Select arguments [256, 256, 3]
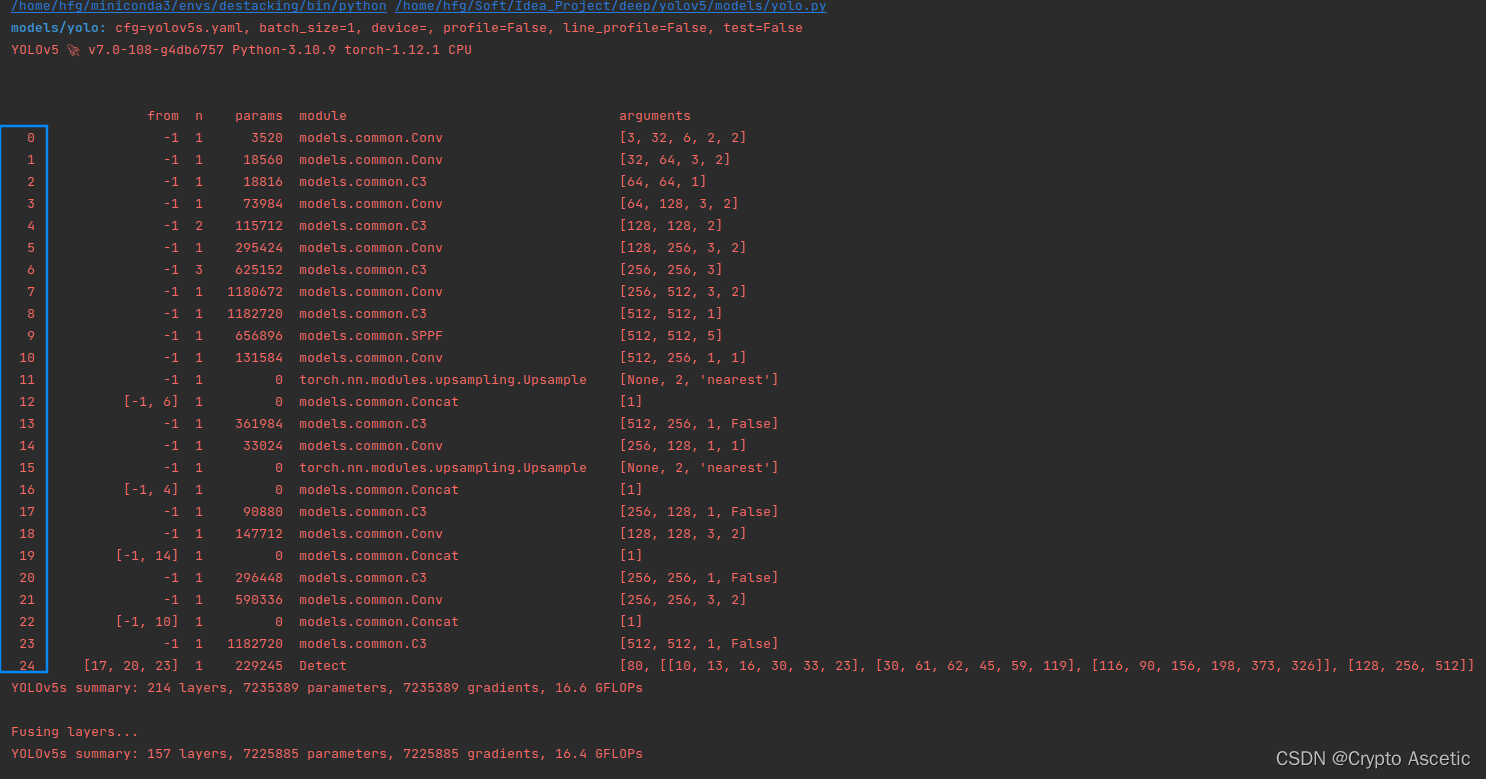The width and height of the screenshot is (1486, 779). pyautogui.click(x=671, y=270)
